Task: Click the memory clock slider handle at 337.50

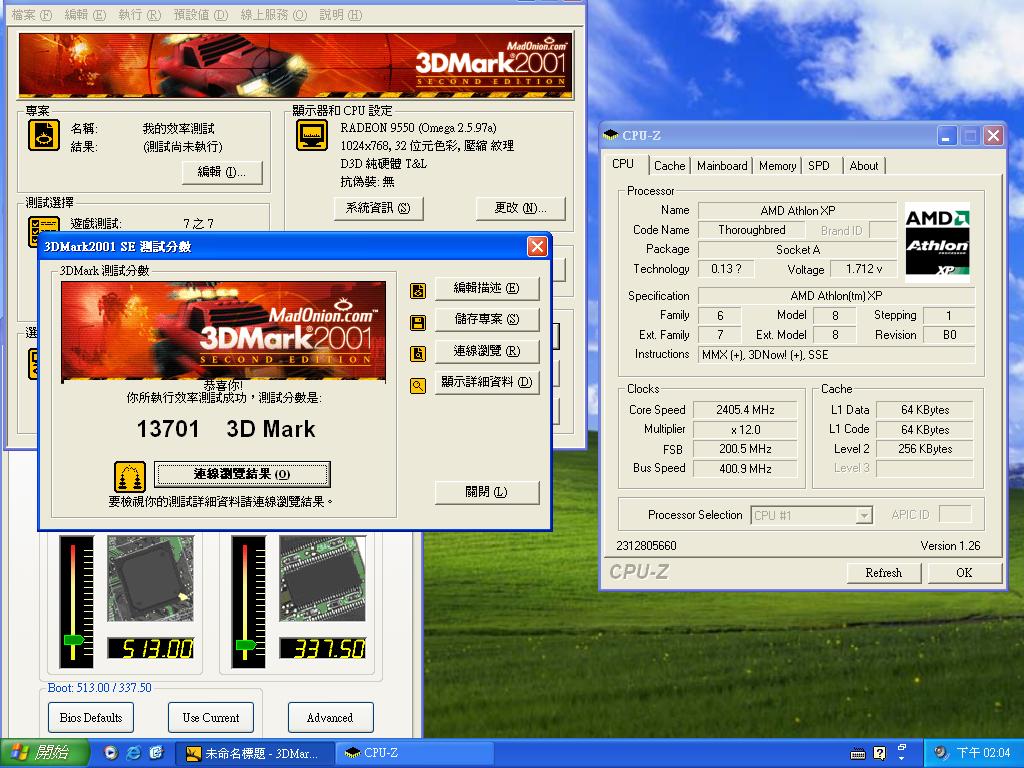Action: click(x=246, y=645)
